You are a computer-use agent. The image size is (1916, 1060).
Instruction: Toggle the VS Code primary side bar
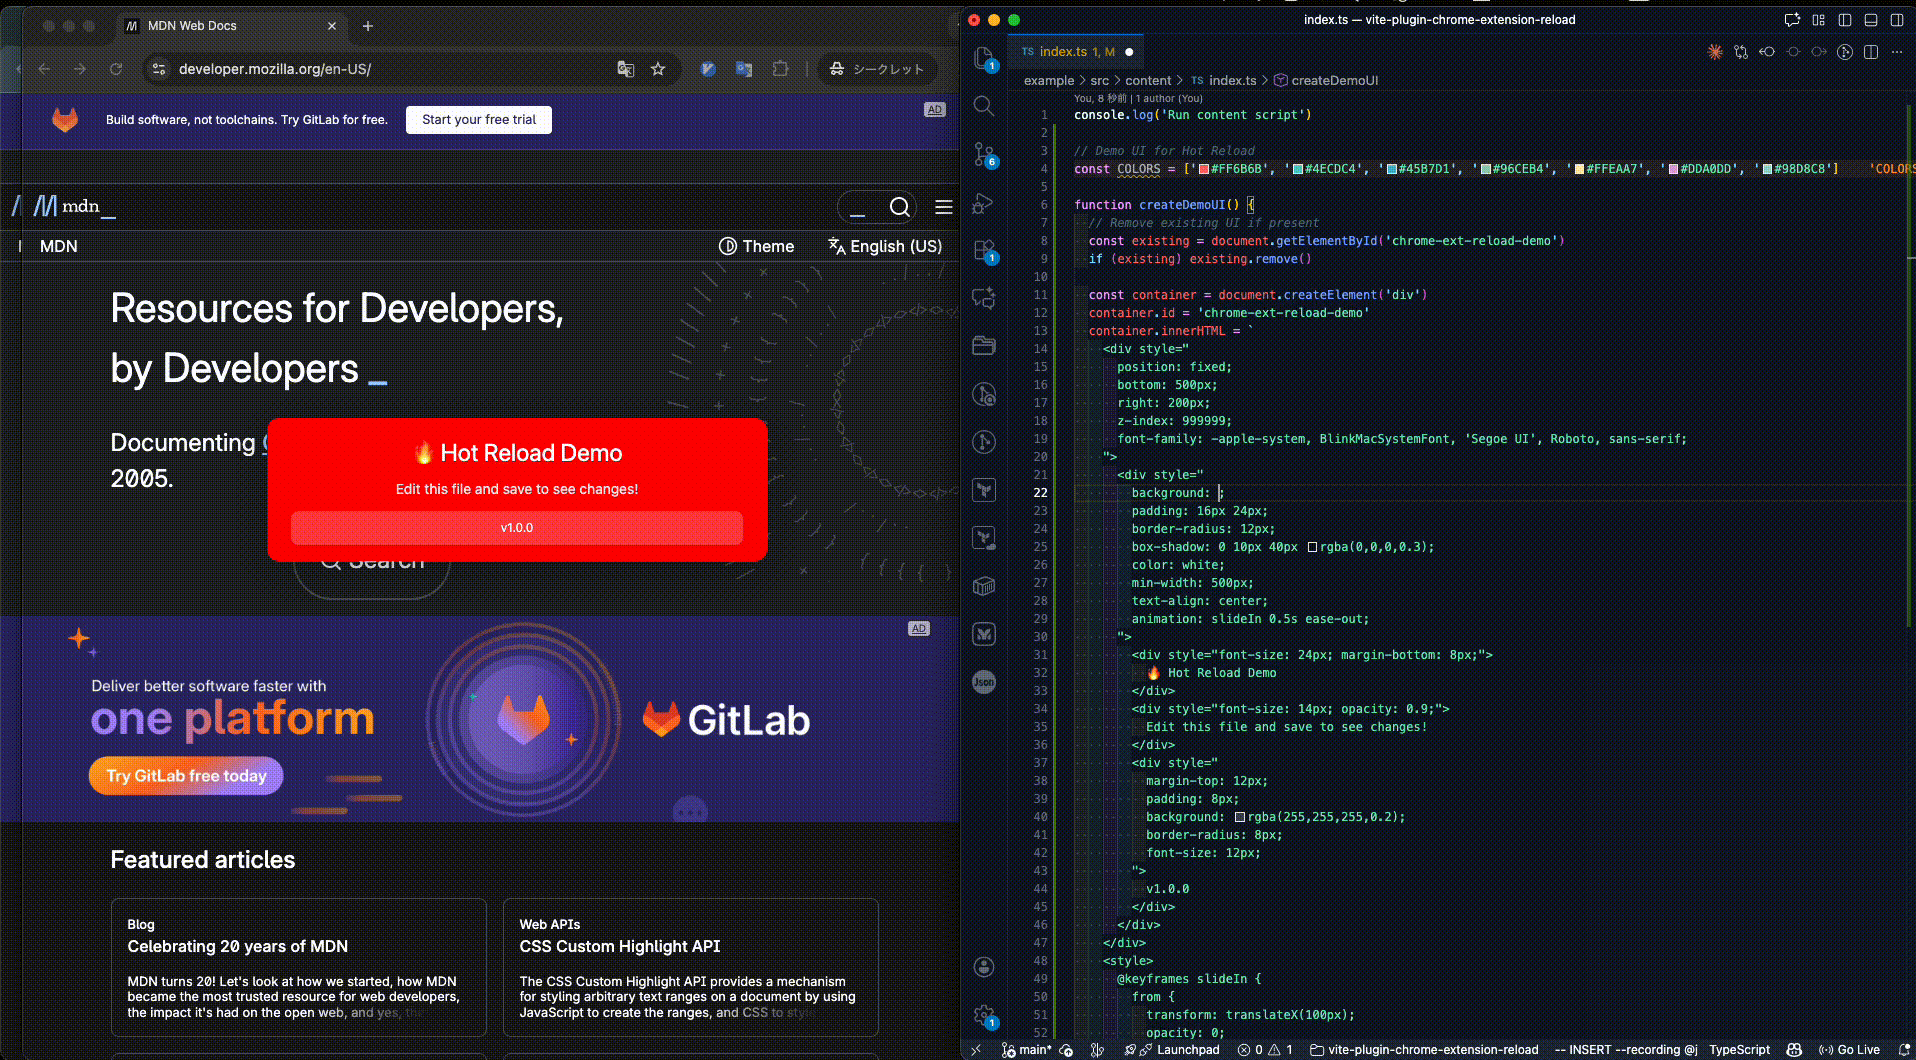coord(1845,20)
